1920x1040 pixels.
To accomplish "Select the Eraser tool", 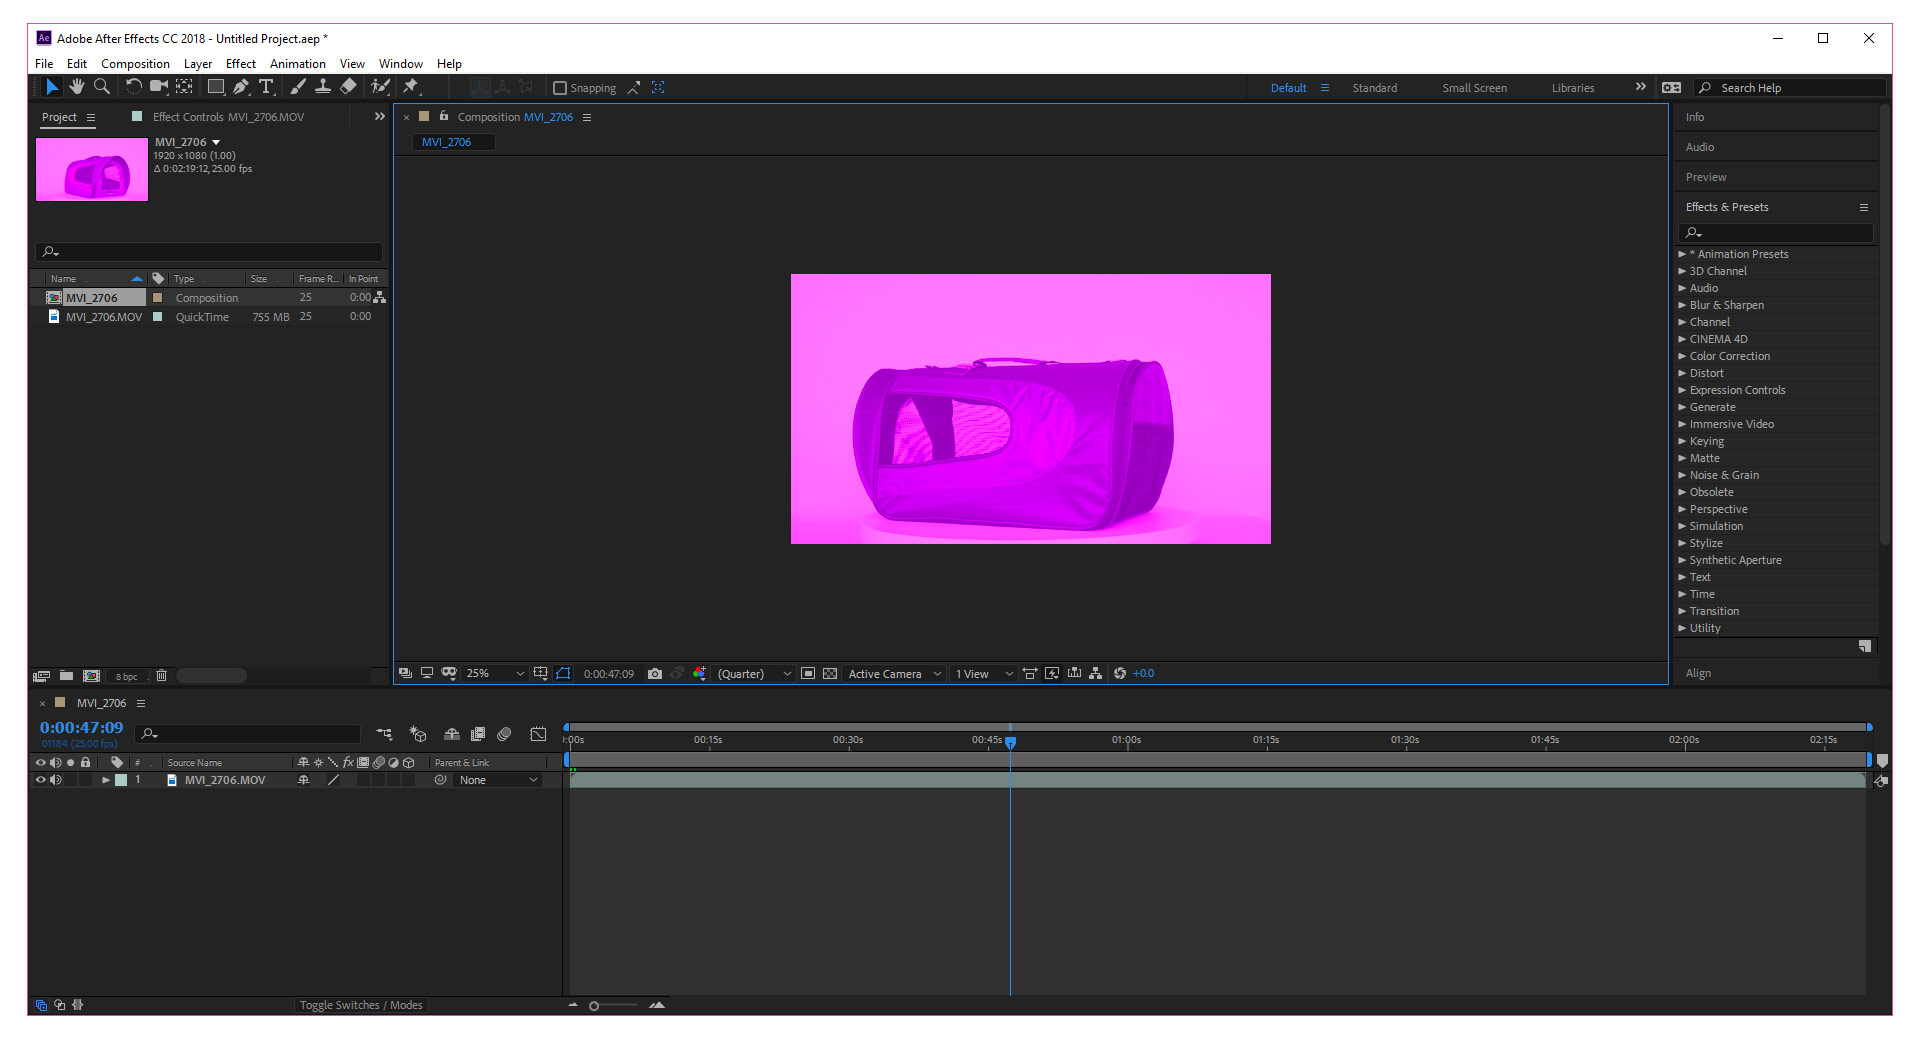I will tap(348, 87).
